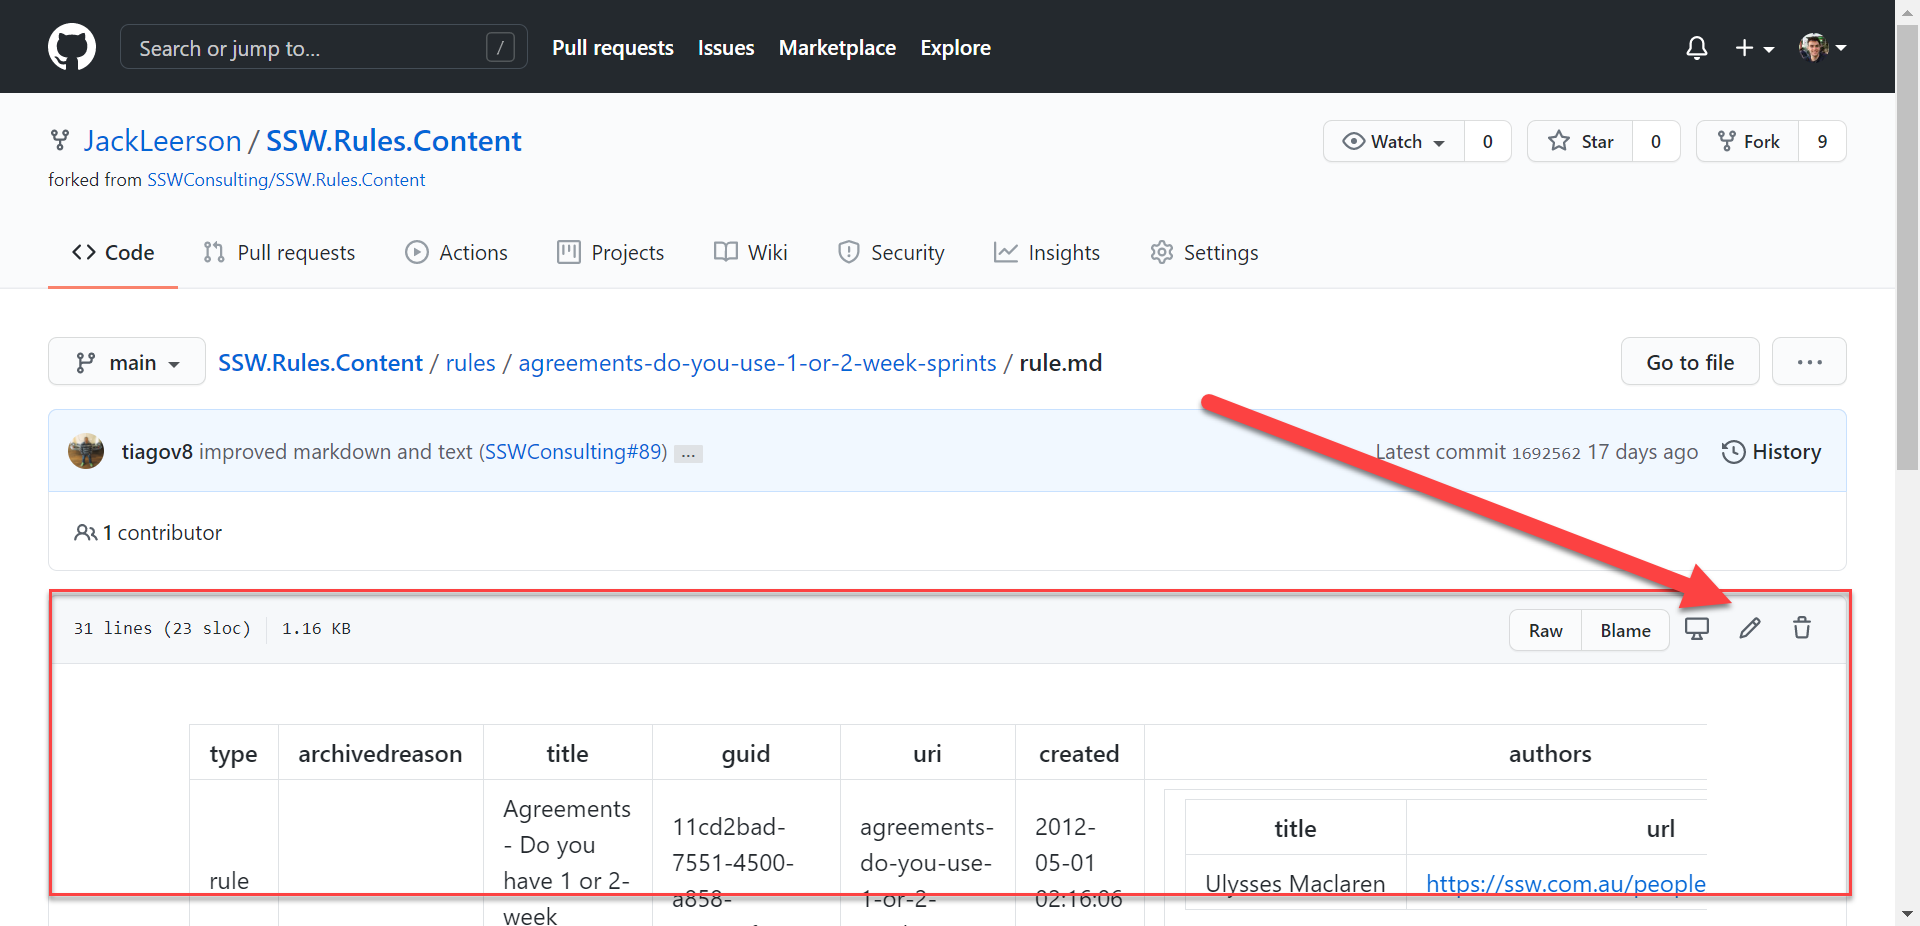1920x926 pixels.
Task: Click the latest commit hash 1692562
Action: [x=1546, y=453]
